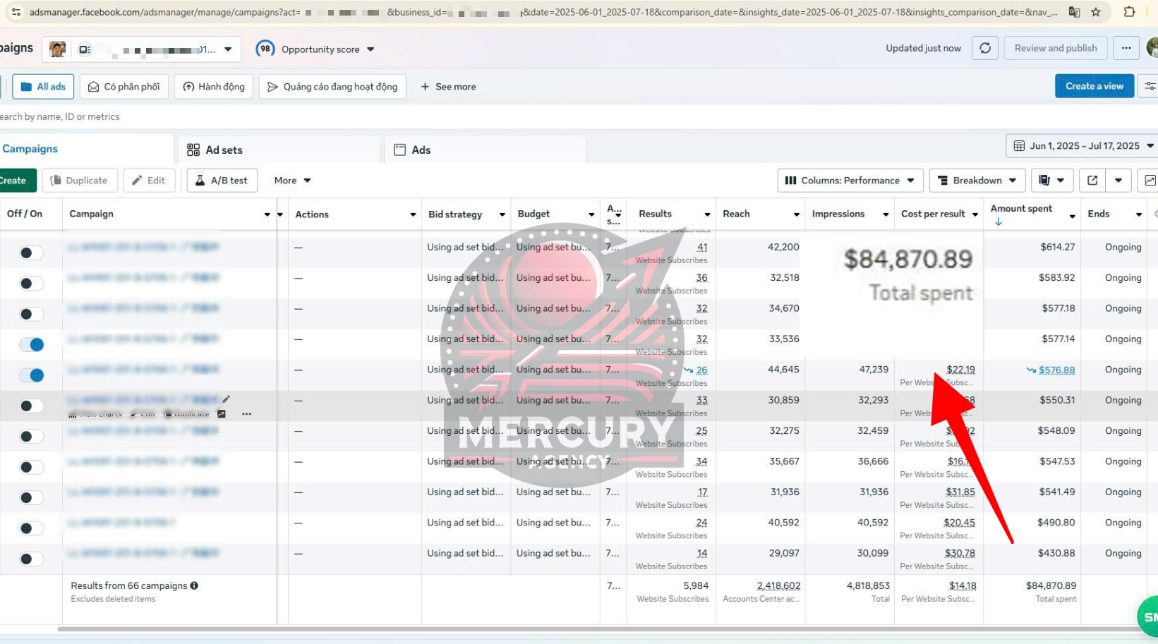This screenshot has height=644, width=1158.
Task: Turn on the campaign with $430.88 spent
Action: pos(31,558)
